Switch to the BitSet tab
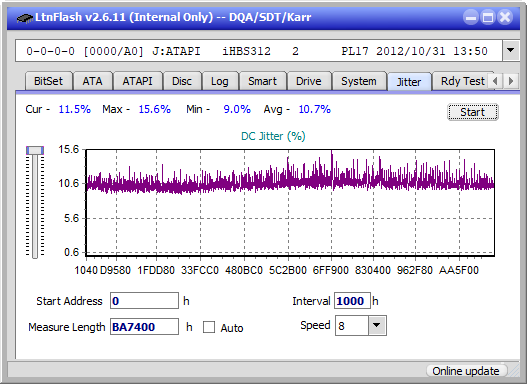 pyautogui.click(x=48, y=81)
